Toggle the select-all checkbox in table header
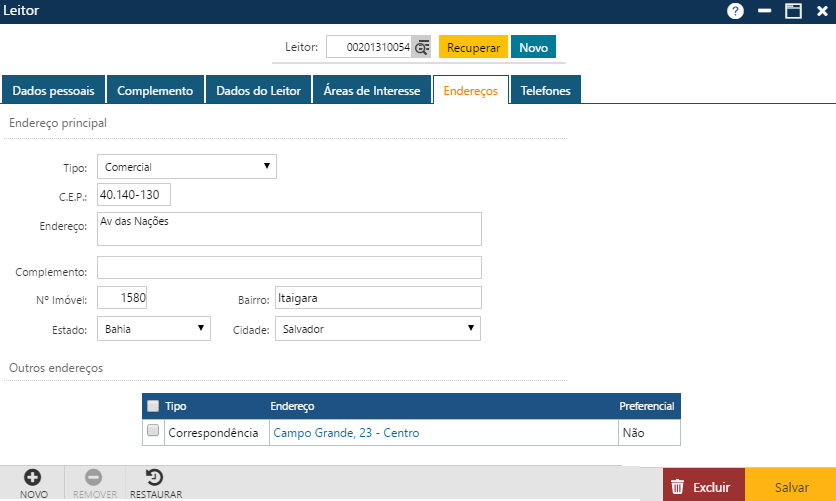Image resolution: width=836 pixels, height=501 pixels. pos(153,406)
